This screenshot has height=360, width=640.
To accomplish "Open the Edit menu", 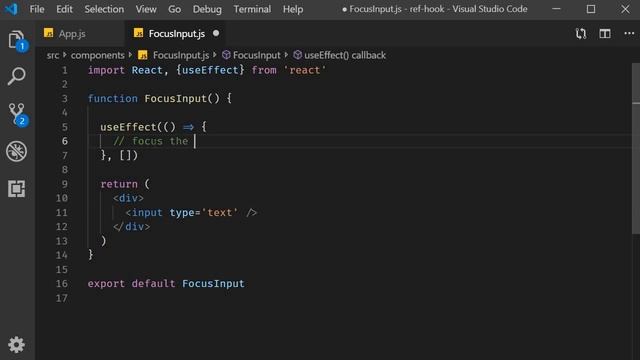I will click(64, 9).
